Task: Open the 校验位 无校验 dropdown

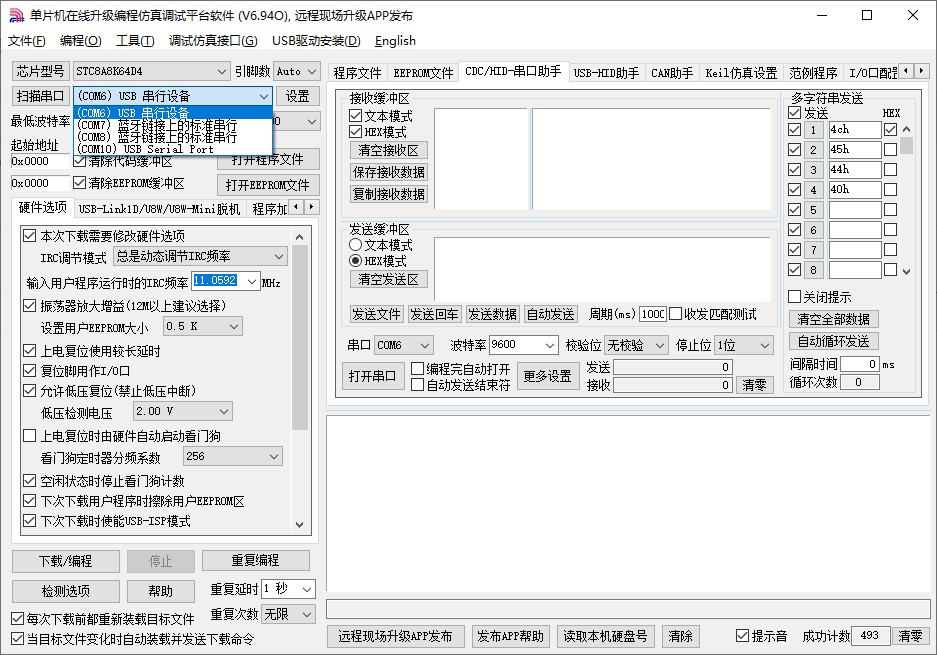Action: 660,345
